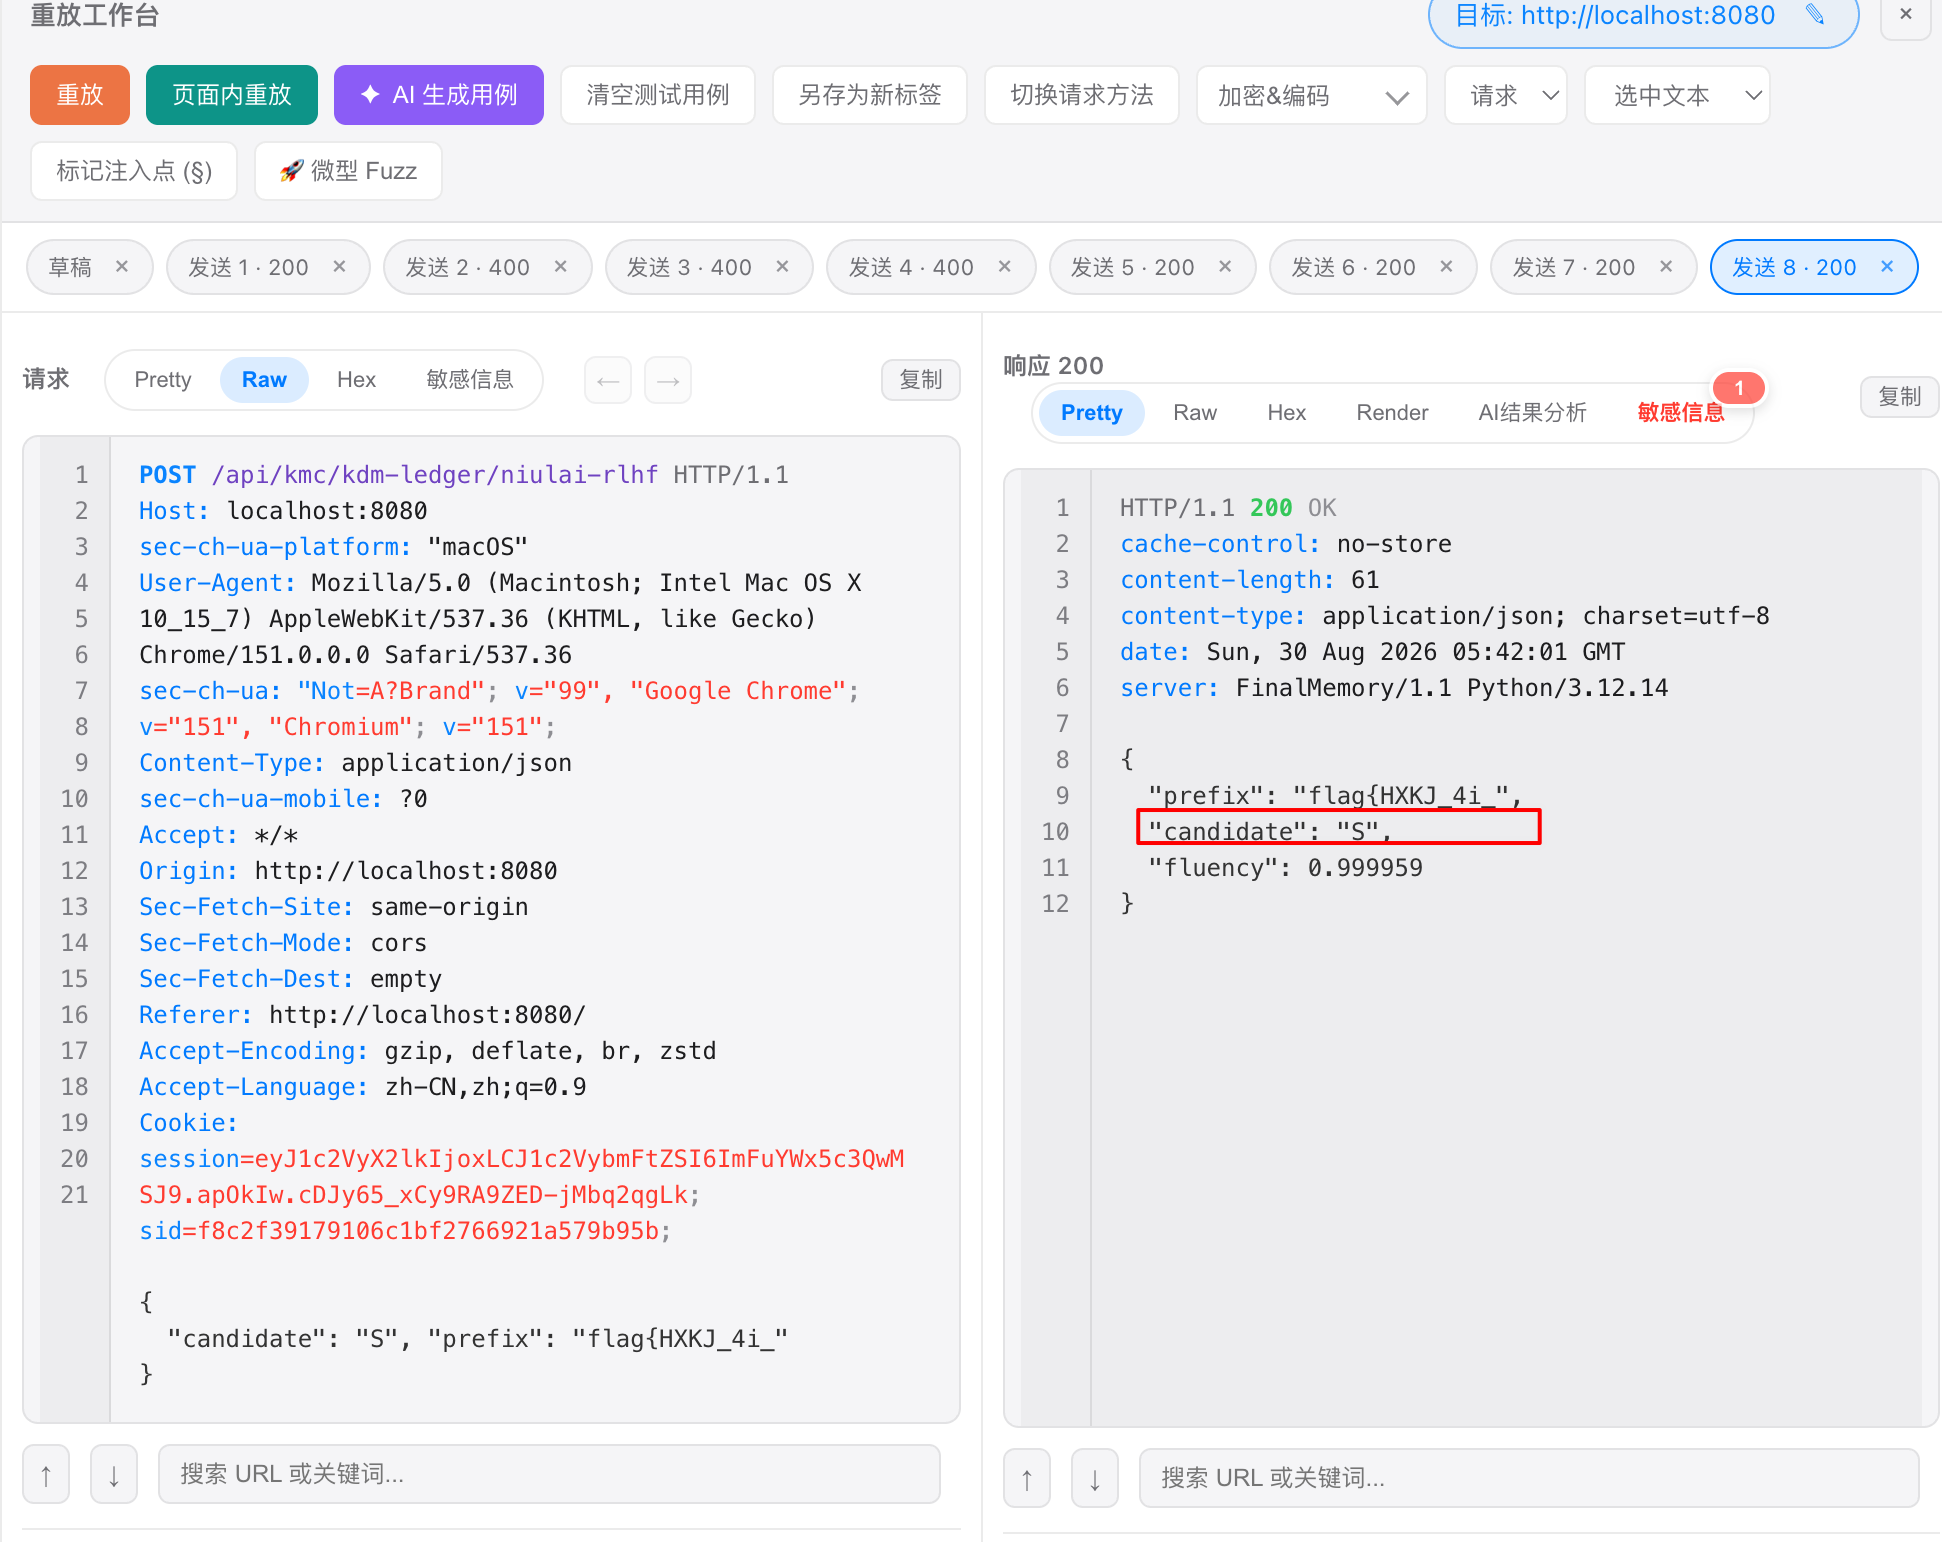1942x1542 pixels.
Task: Click 清空测试用例 button
Action: 658,95
